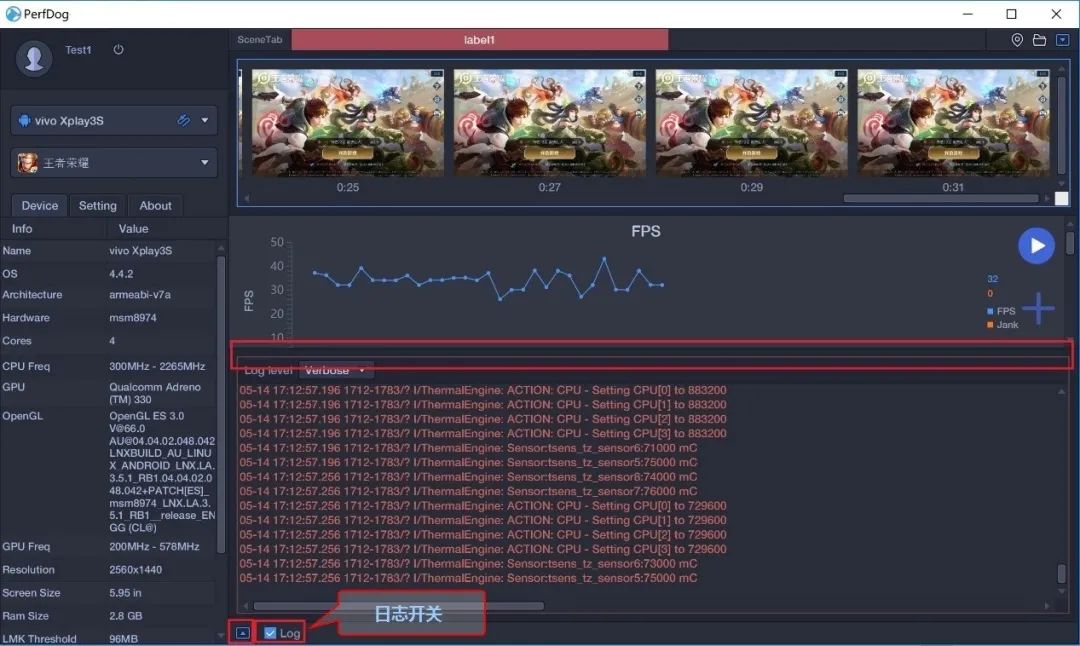Select the screenshot thumbnail at 0:27
The height and width of the screenshot is (646, 1080).
tap(550, 123)
